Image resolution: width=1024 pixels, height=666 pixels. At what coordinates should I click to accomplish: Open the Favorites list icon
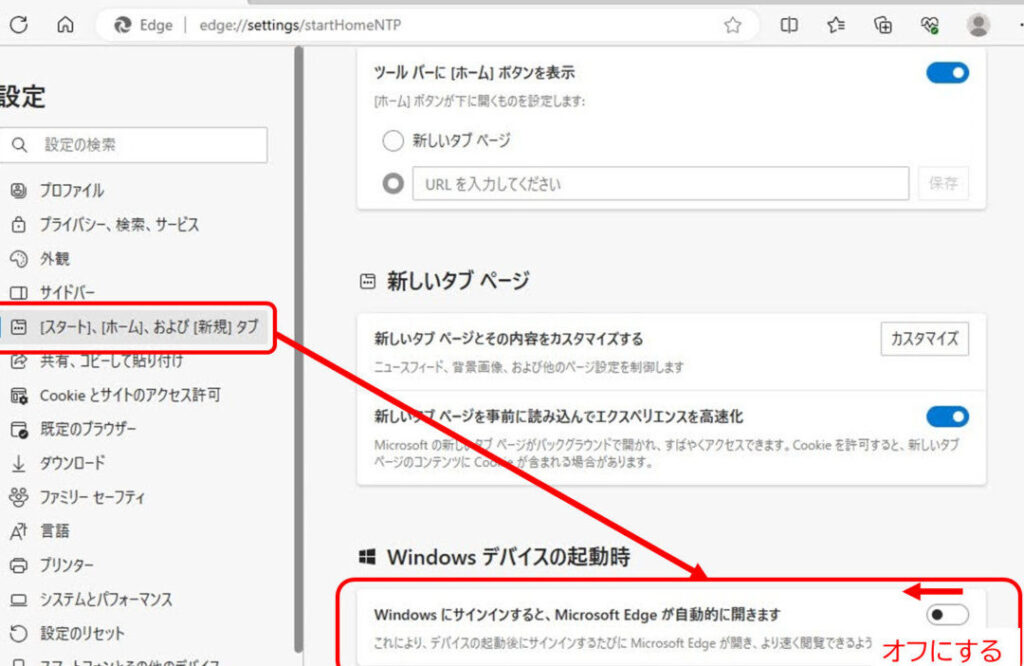tap(836, 26)
